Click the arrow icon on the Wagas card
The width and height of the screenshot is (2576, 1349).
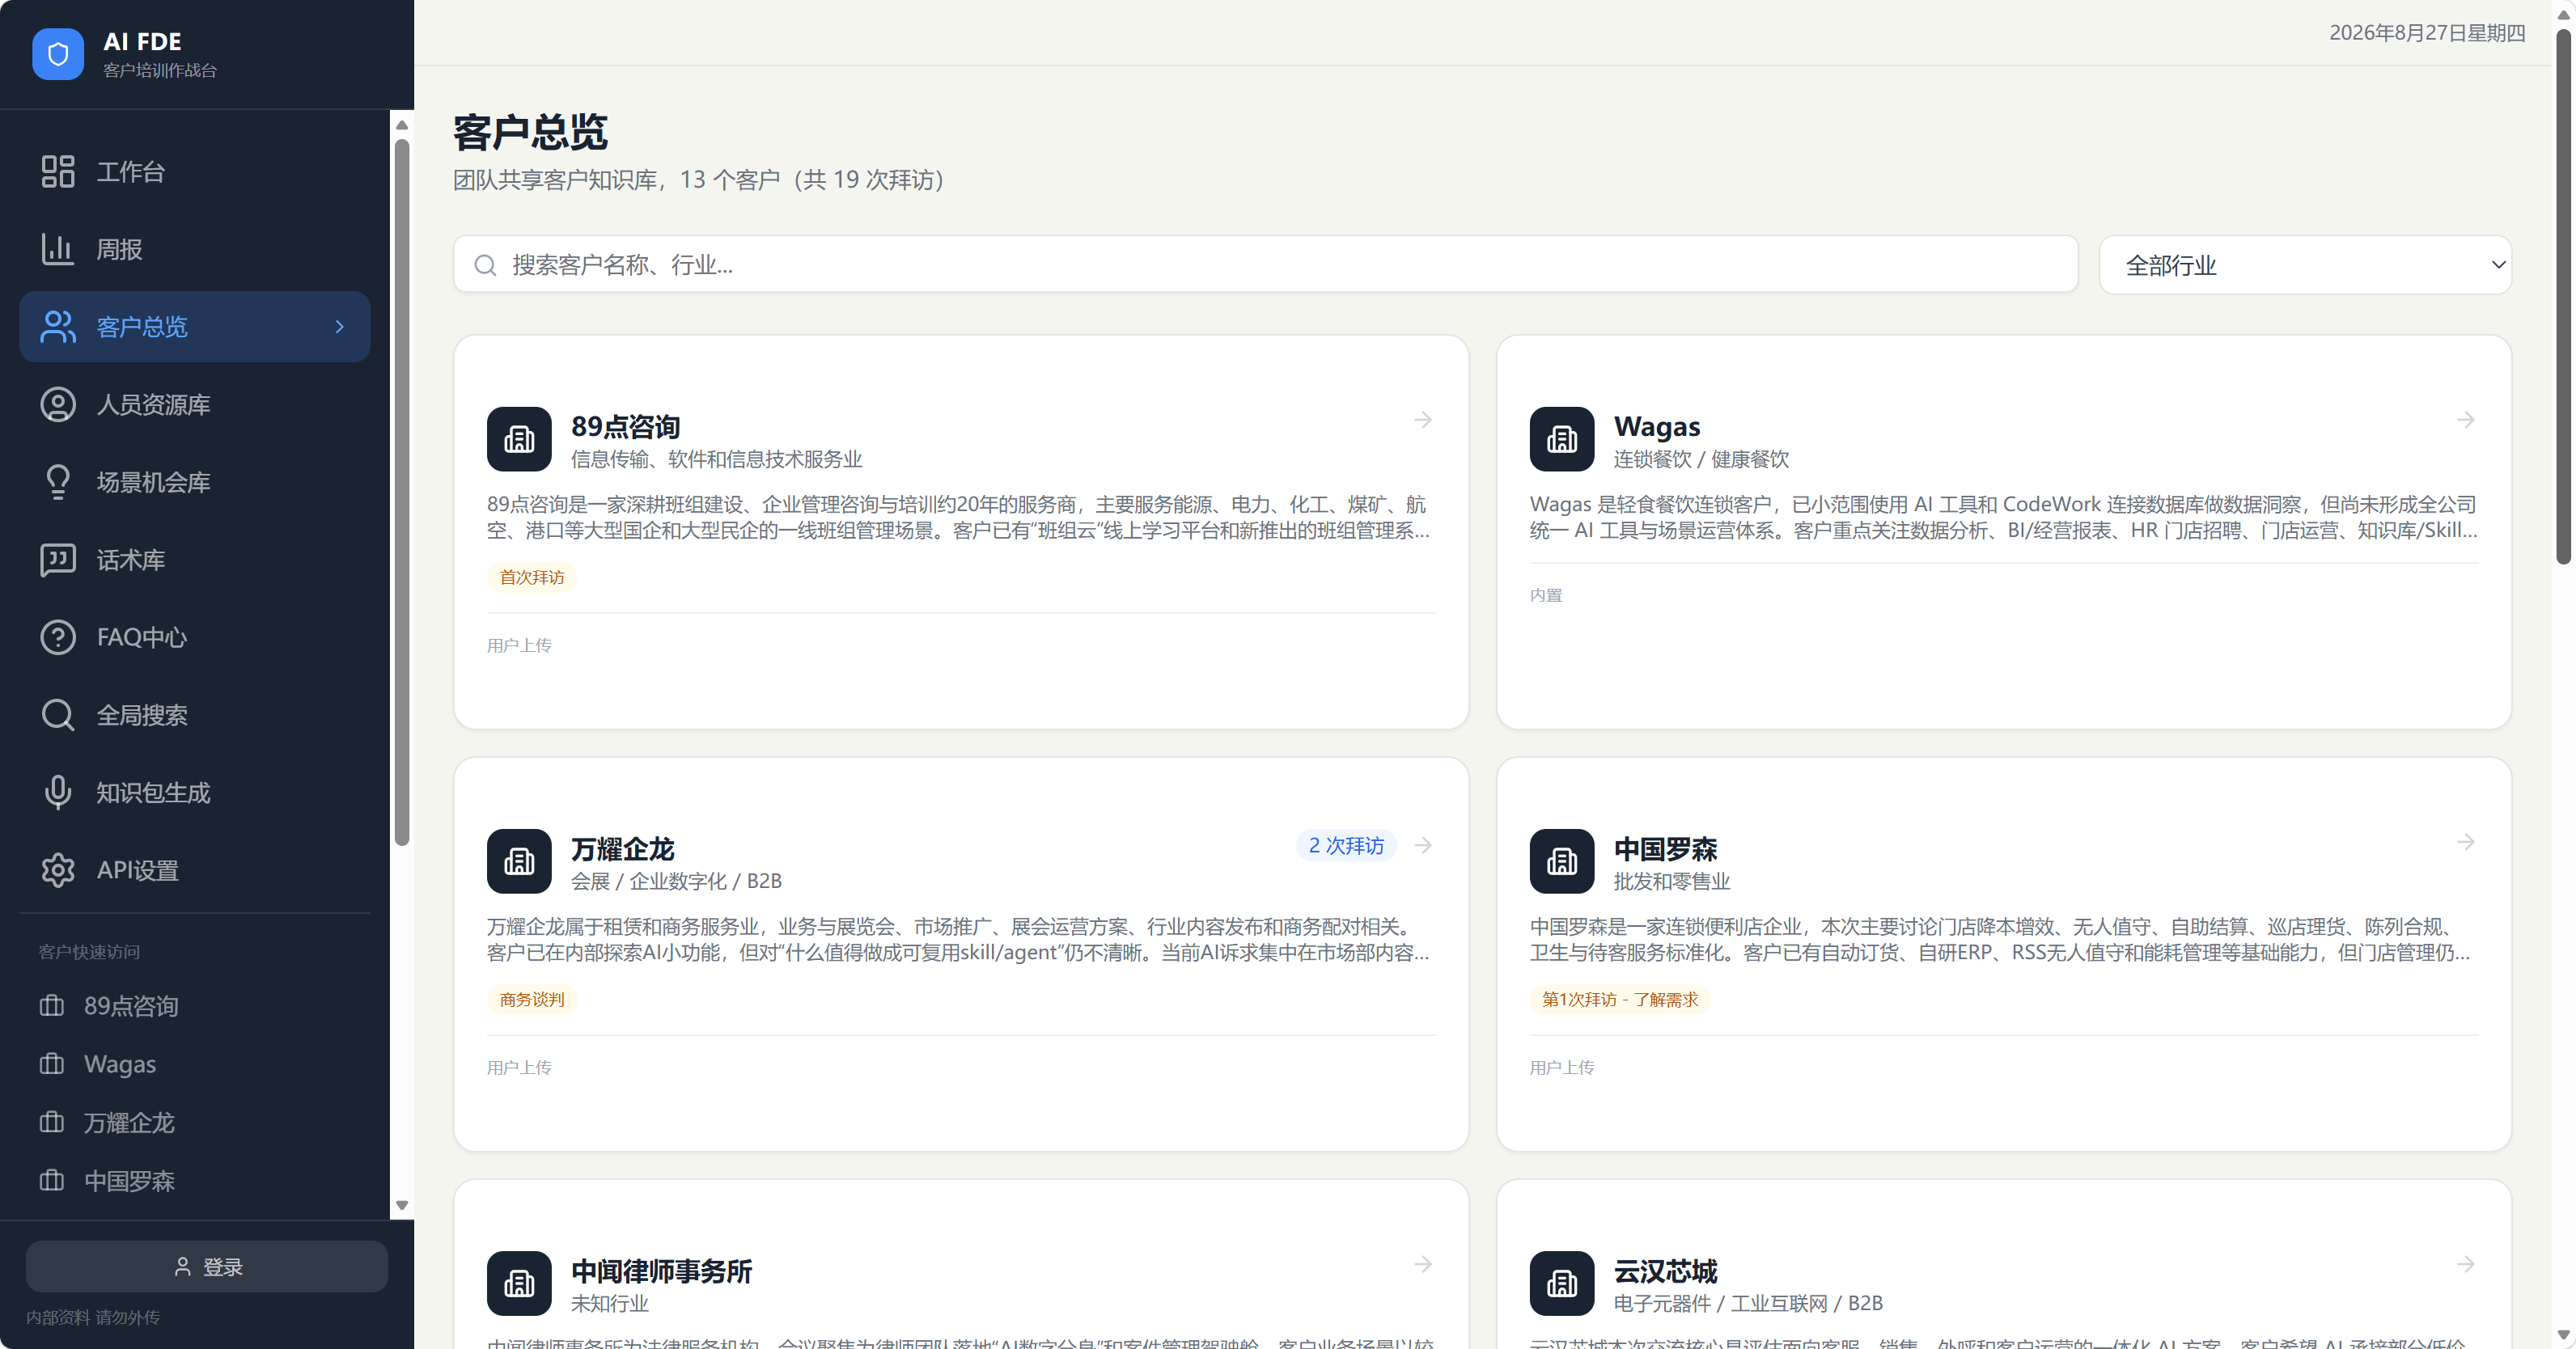2466,420
